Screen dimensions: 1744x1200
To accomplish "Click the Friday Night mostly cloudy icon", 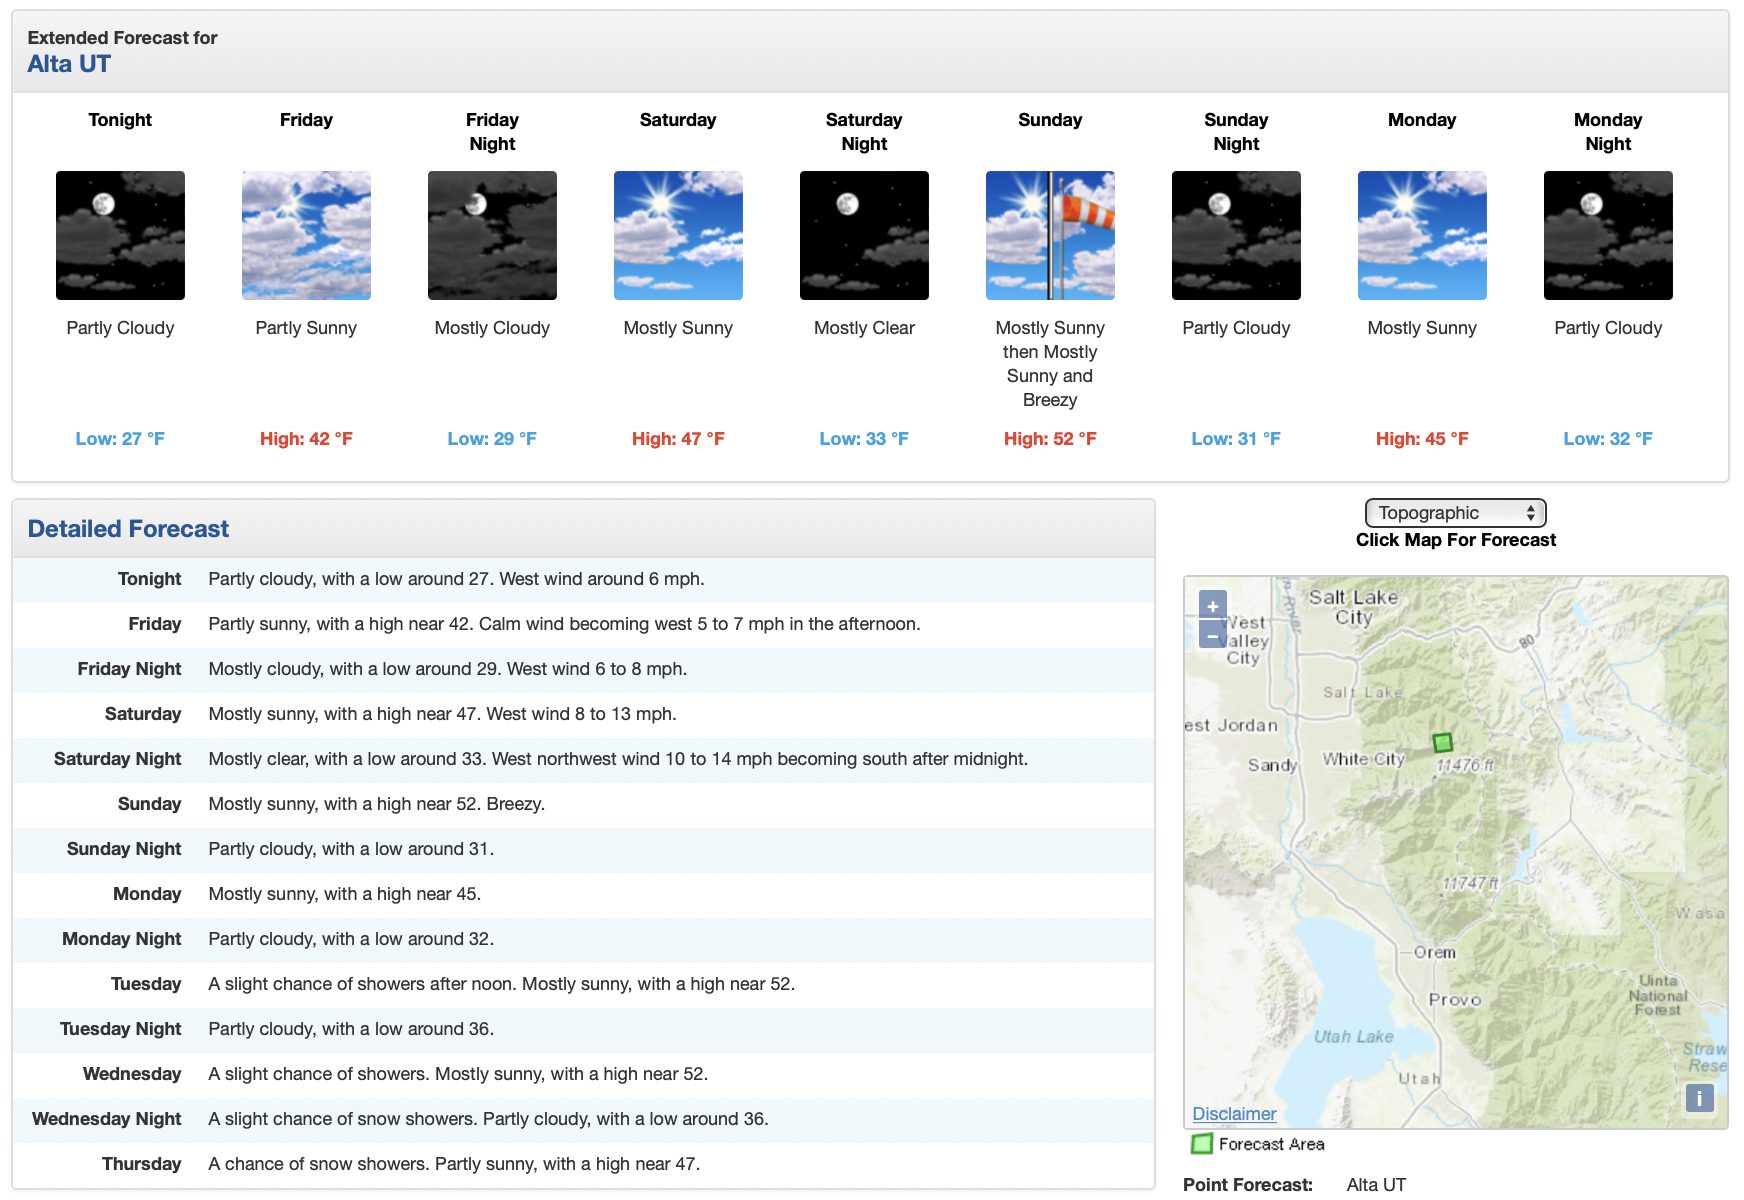I will pos(492,235).
